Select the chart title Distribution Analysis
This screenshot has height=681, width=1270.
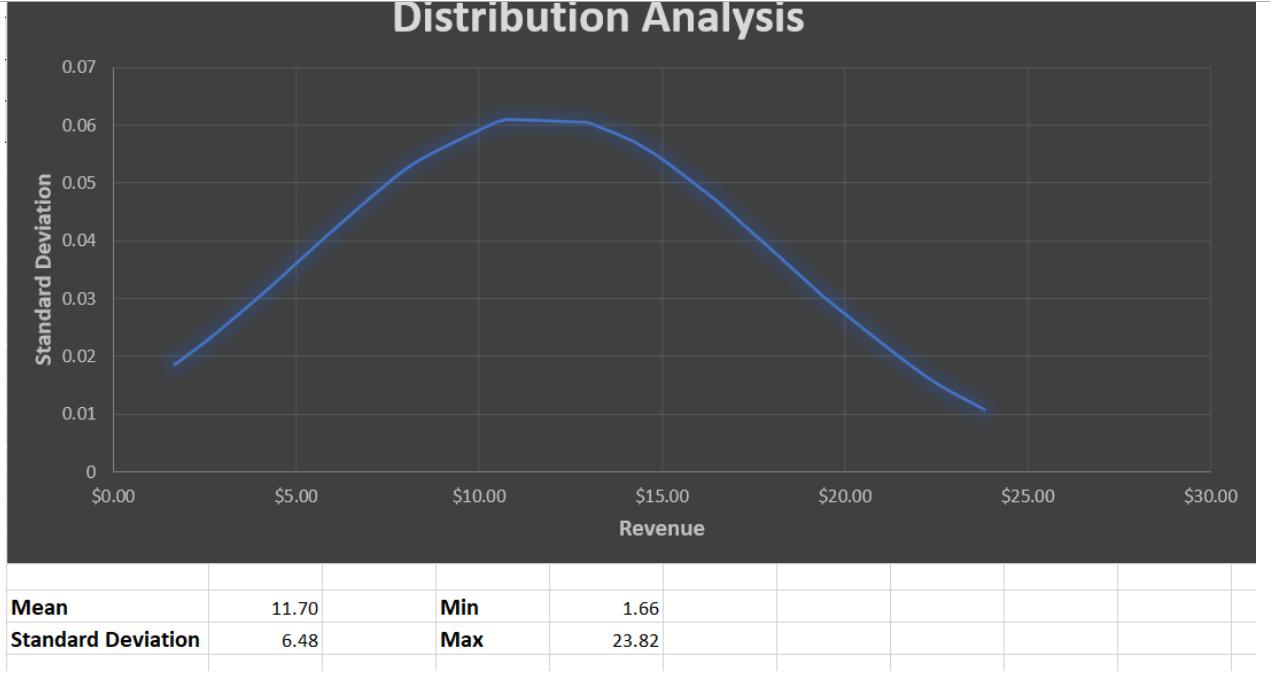[x=600, y=17]
